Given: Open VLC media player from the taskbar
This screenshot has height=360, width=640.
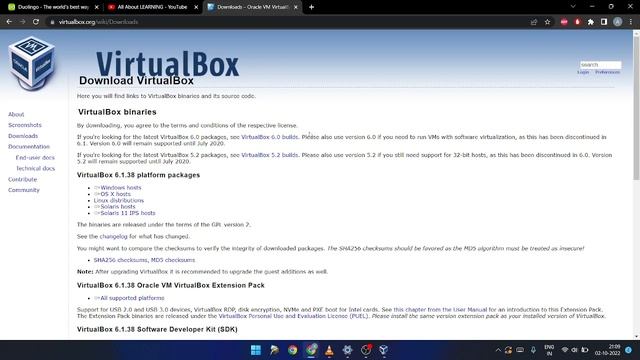Looking at the screenshot, I should tap(329, 350).
